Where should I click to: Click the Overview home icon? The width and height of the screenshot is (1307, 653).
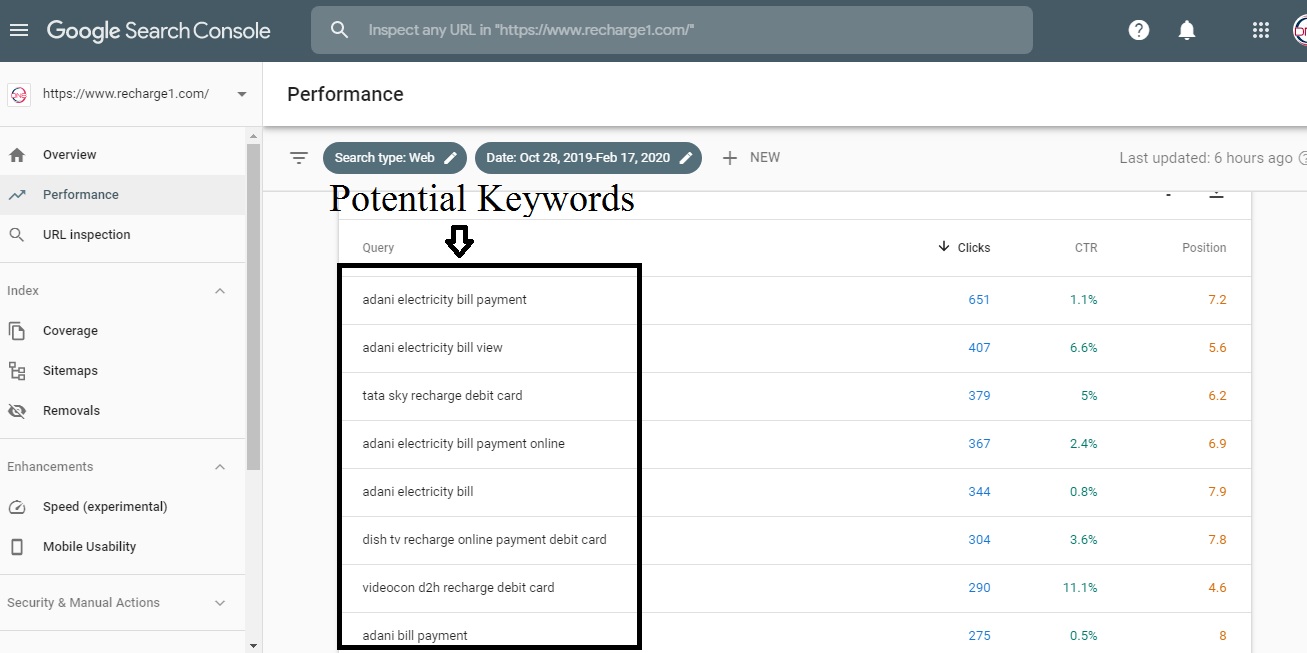pyautogui.click(x=17, y=155)
